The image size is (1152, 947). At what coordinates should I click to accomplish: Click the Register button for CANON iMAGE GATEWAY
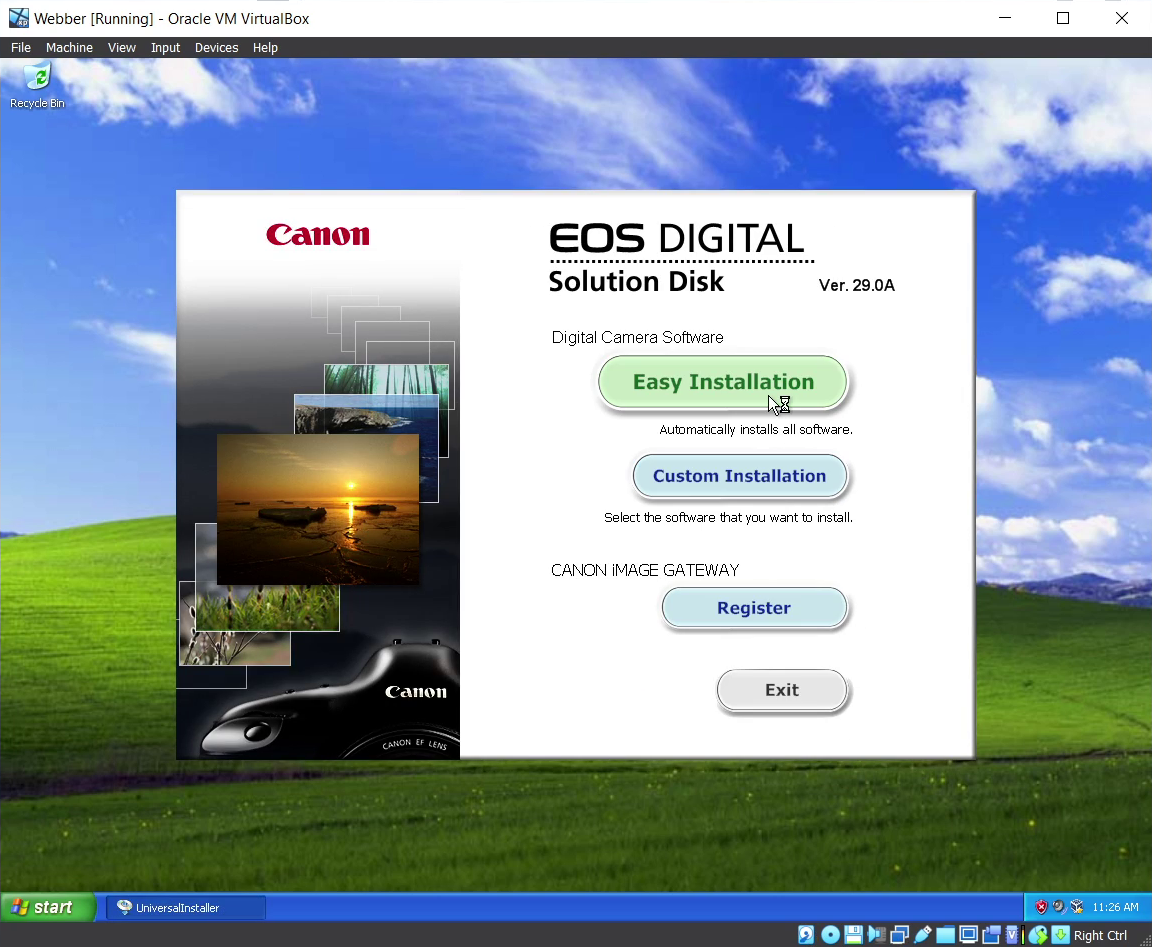coord(753,608)
